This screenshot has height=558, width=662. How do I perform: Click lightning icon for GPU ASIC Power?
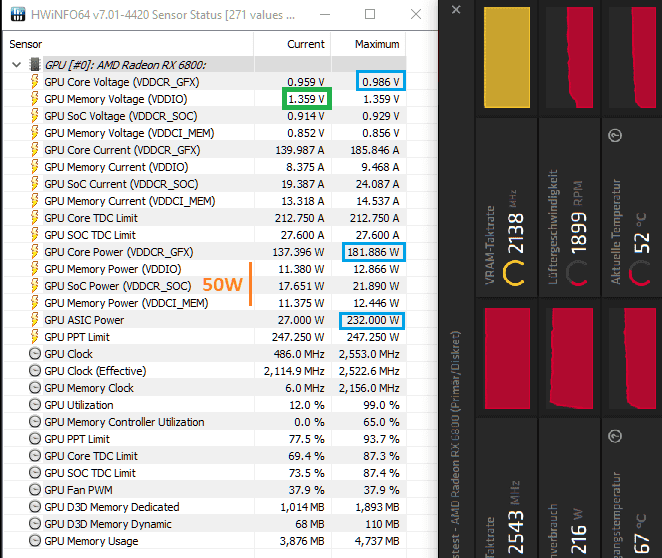35,320
